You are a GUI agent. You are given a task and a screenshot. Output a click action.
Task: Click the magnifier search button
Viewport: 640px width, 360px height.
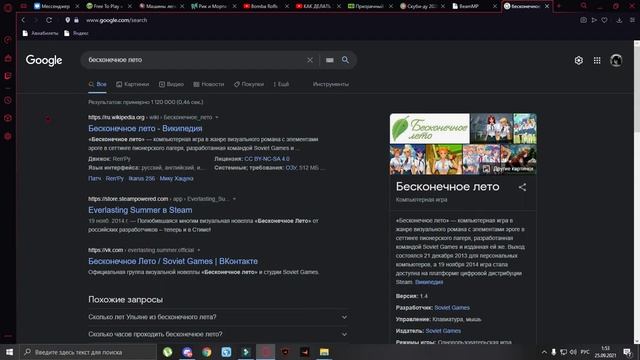click(345, 60)
